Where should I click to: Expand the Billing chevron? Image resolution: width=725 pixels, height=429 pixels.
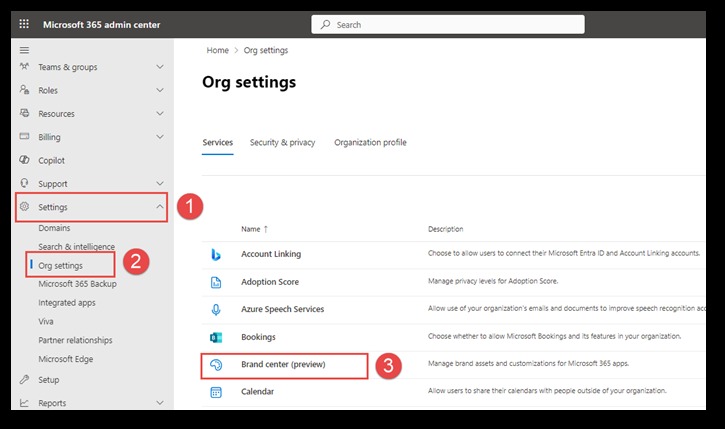[x=160, y=136]
